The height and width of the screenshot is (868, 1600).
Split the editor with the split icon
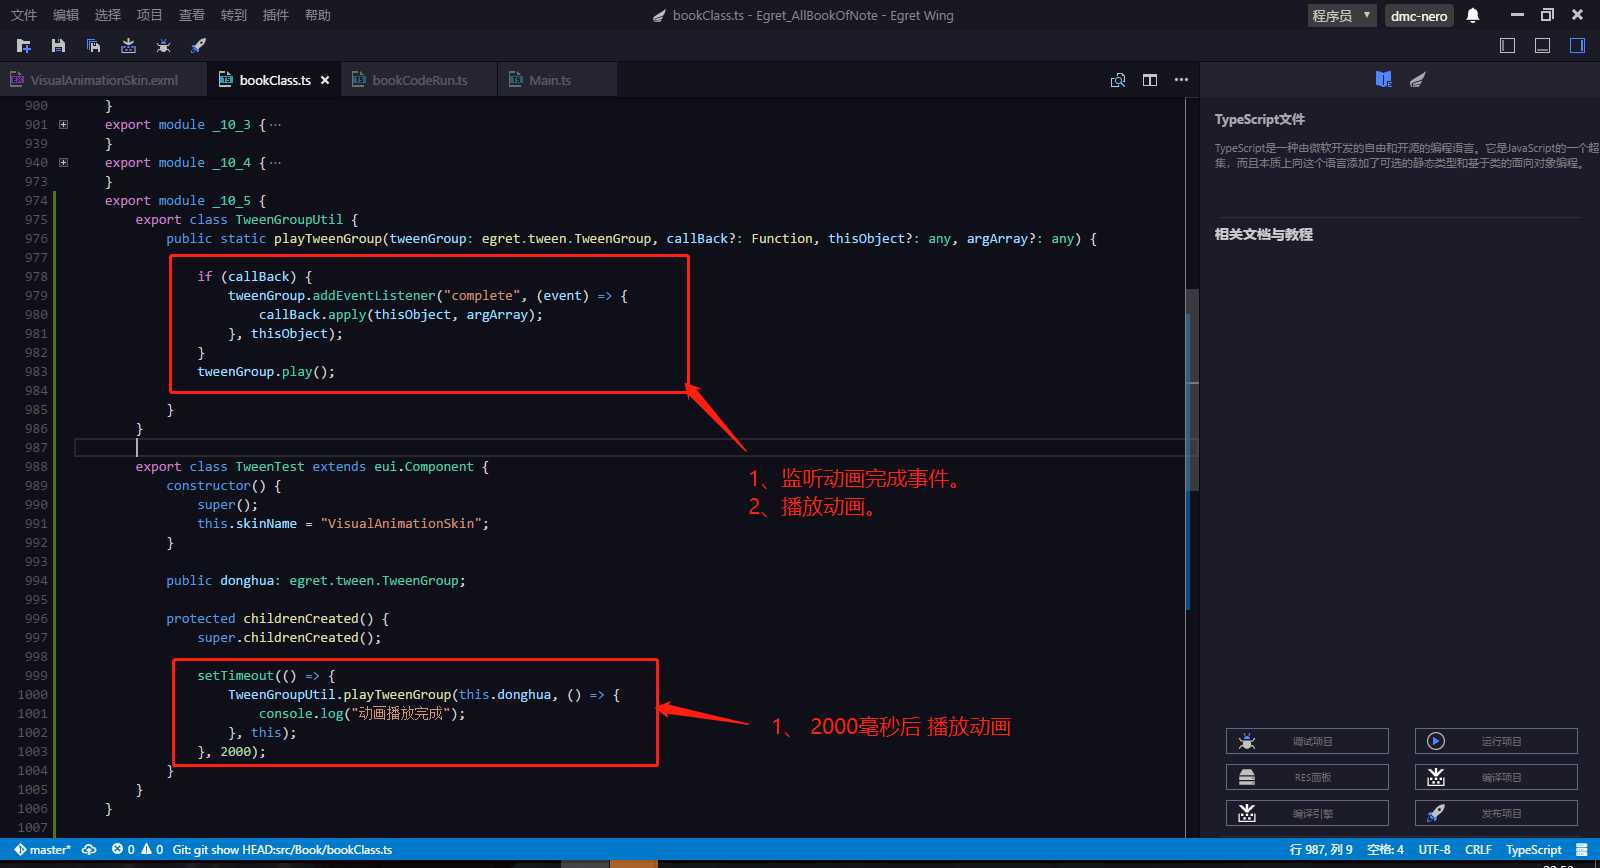pos(1150,80)
